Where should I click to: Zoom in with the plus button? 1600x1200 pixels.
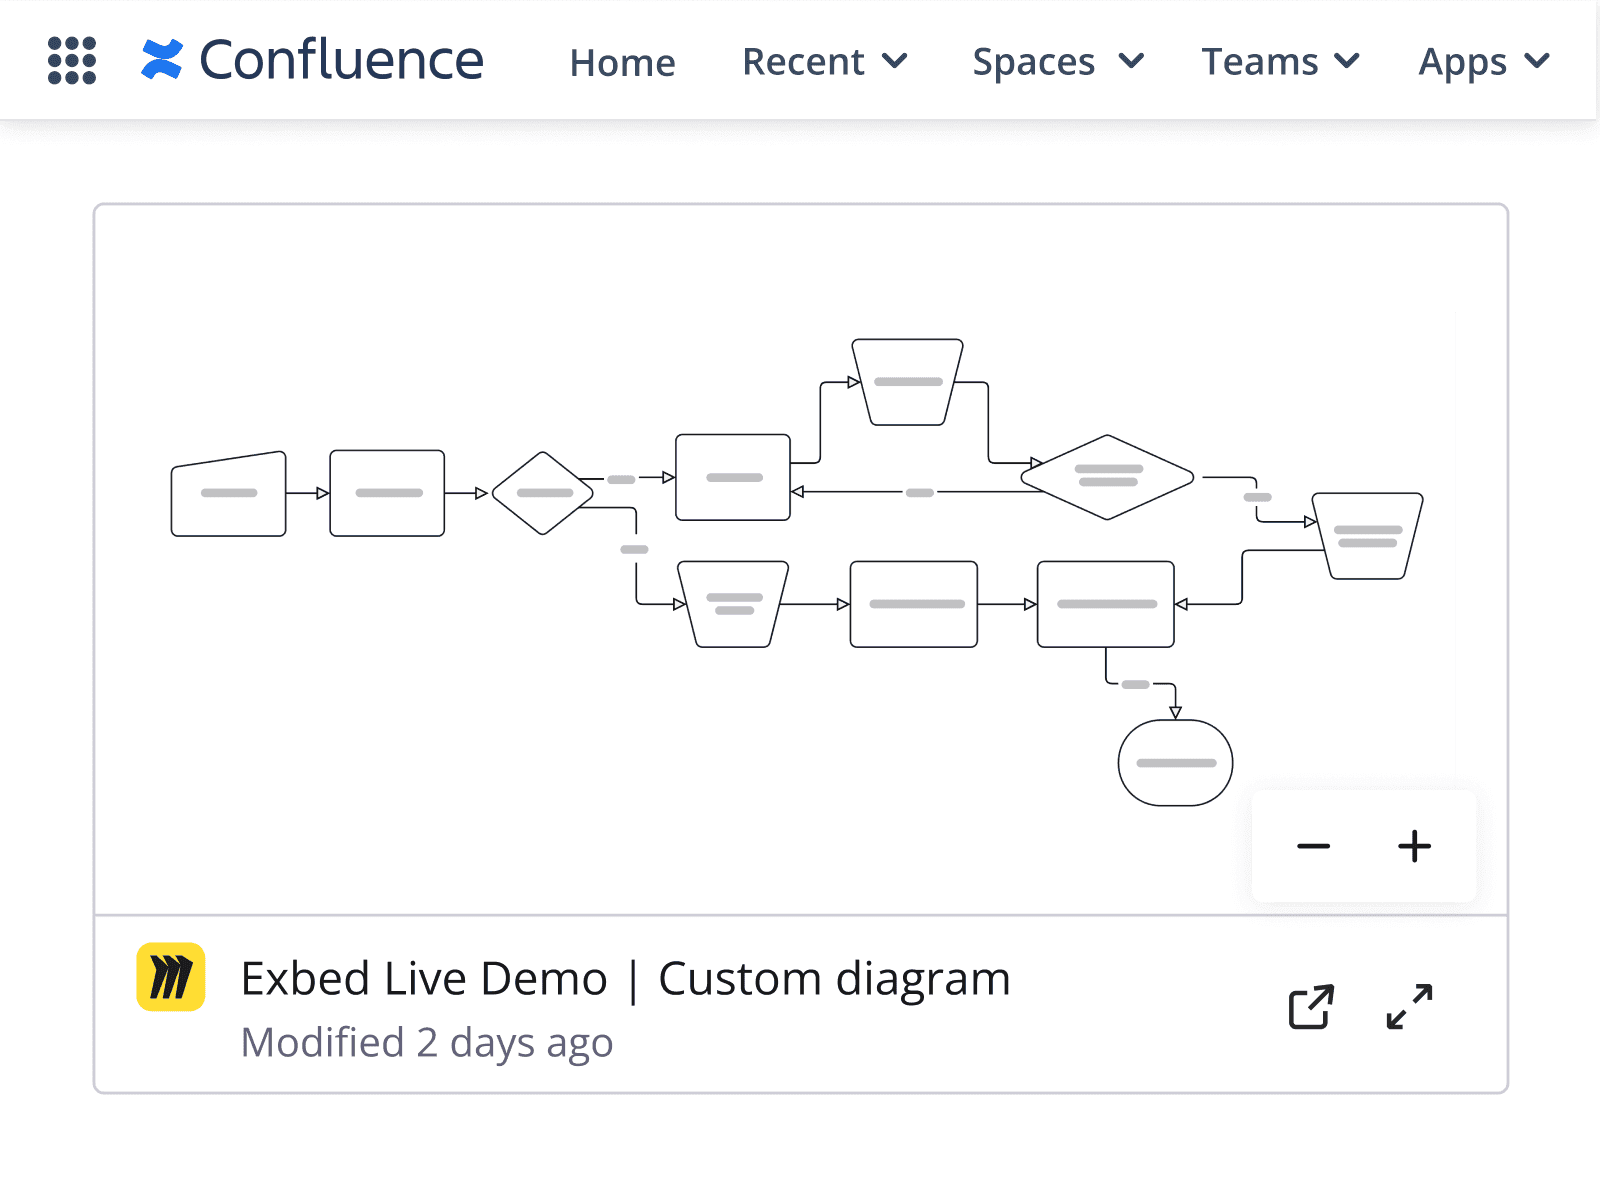(1414, 846)
